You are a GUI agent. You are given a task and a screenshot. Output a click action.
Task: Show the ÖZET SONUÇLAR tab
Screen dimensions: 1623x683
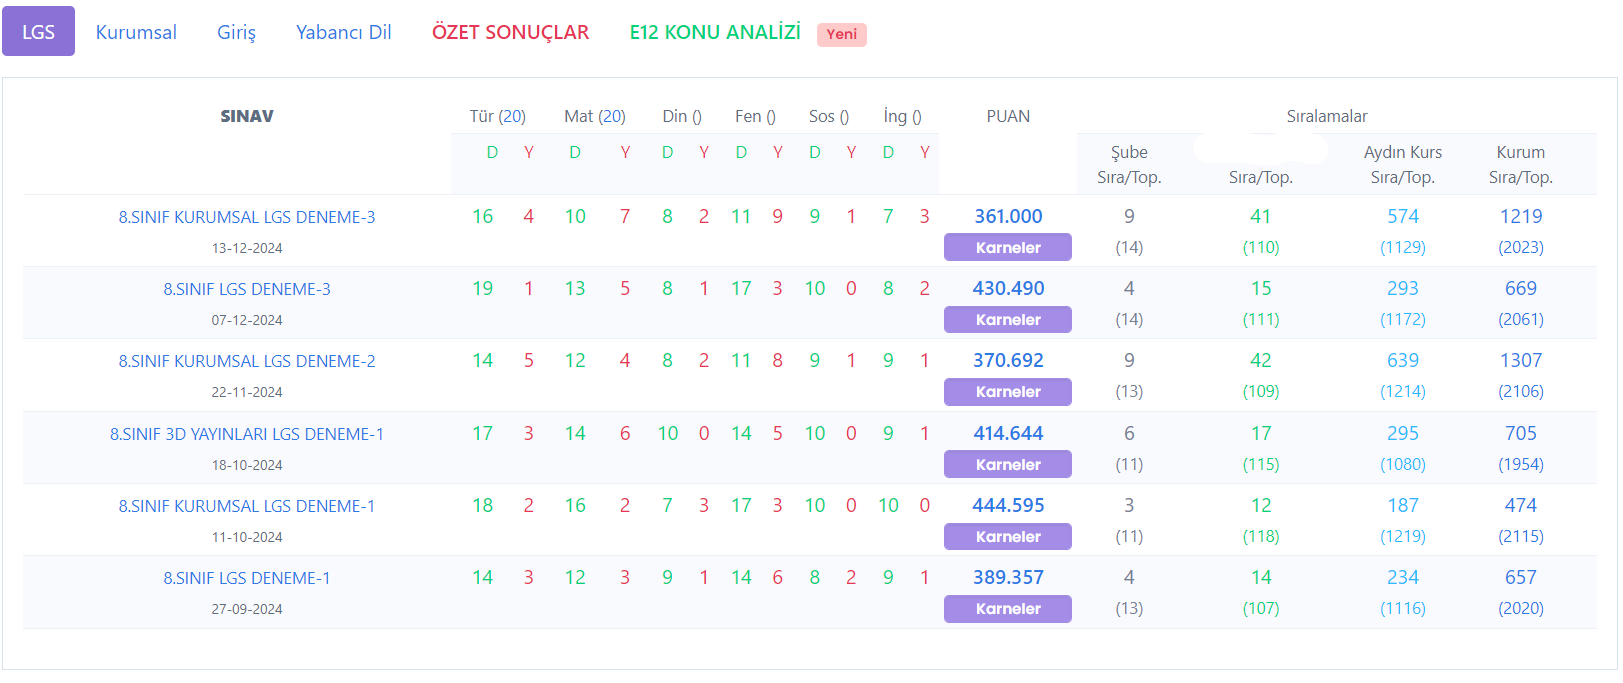click(510, 32)
